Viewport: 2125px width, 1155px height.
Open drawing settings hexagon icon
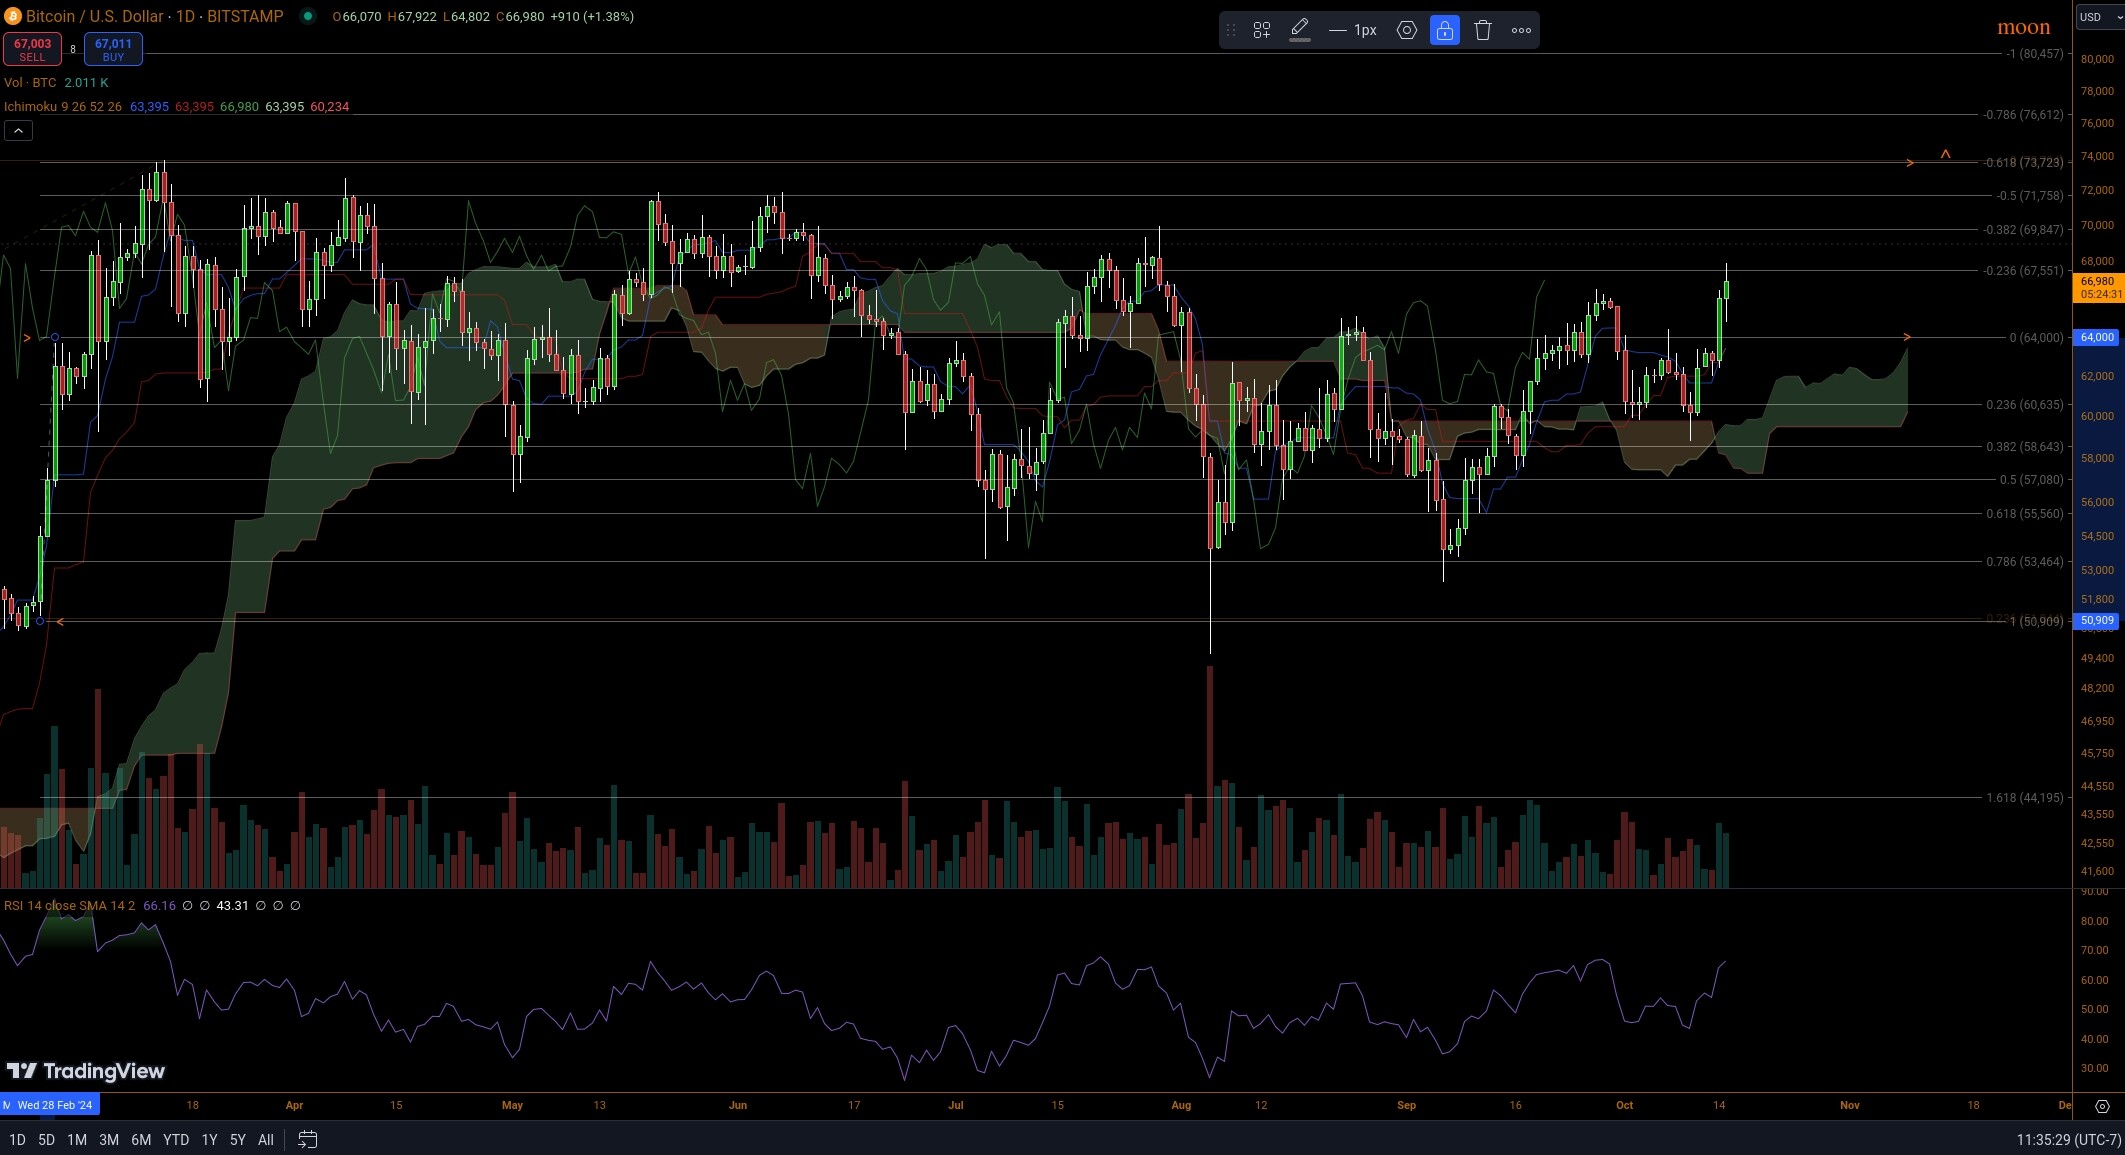tap(1407, 30)
